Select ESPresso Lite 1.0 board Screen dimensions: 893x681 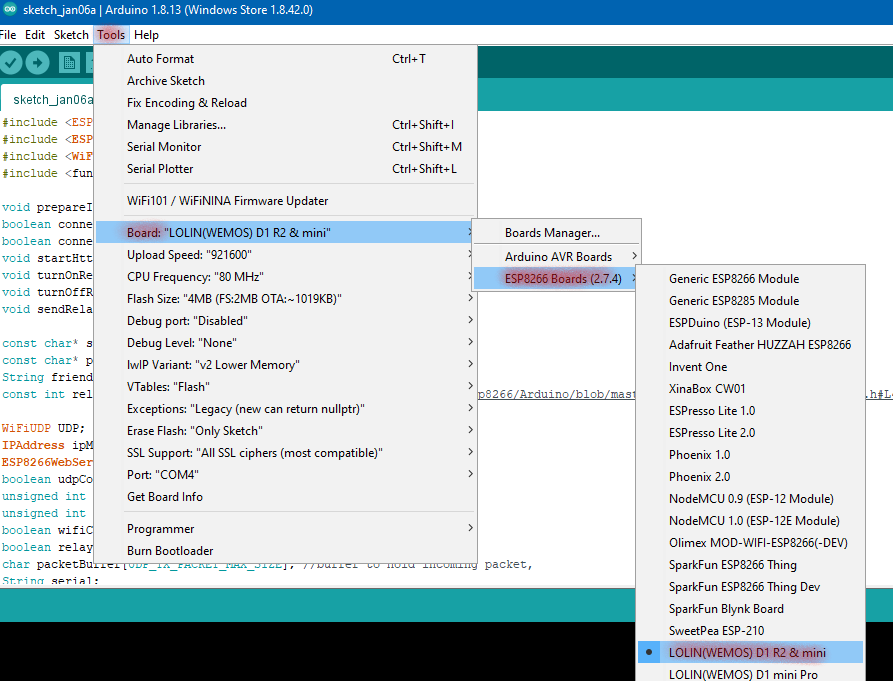tap(750, 411)
